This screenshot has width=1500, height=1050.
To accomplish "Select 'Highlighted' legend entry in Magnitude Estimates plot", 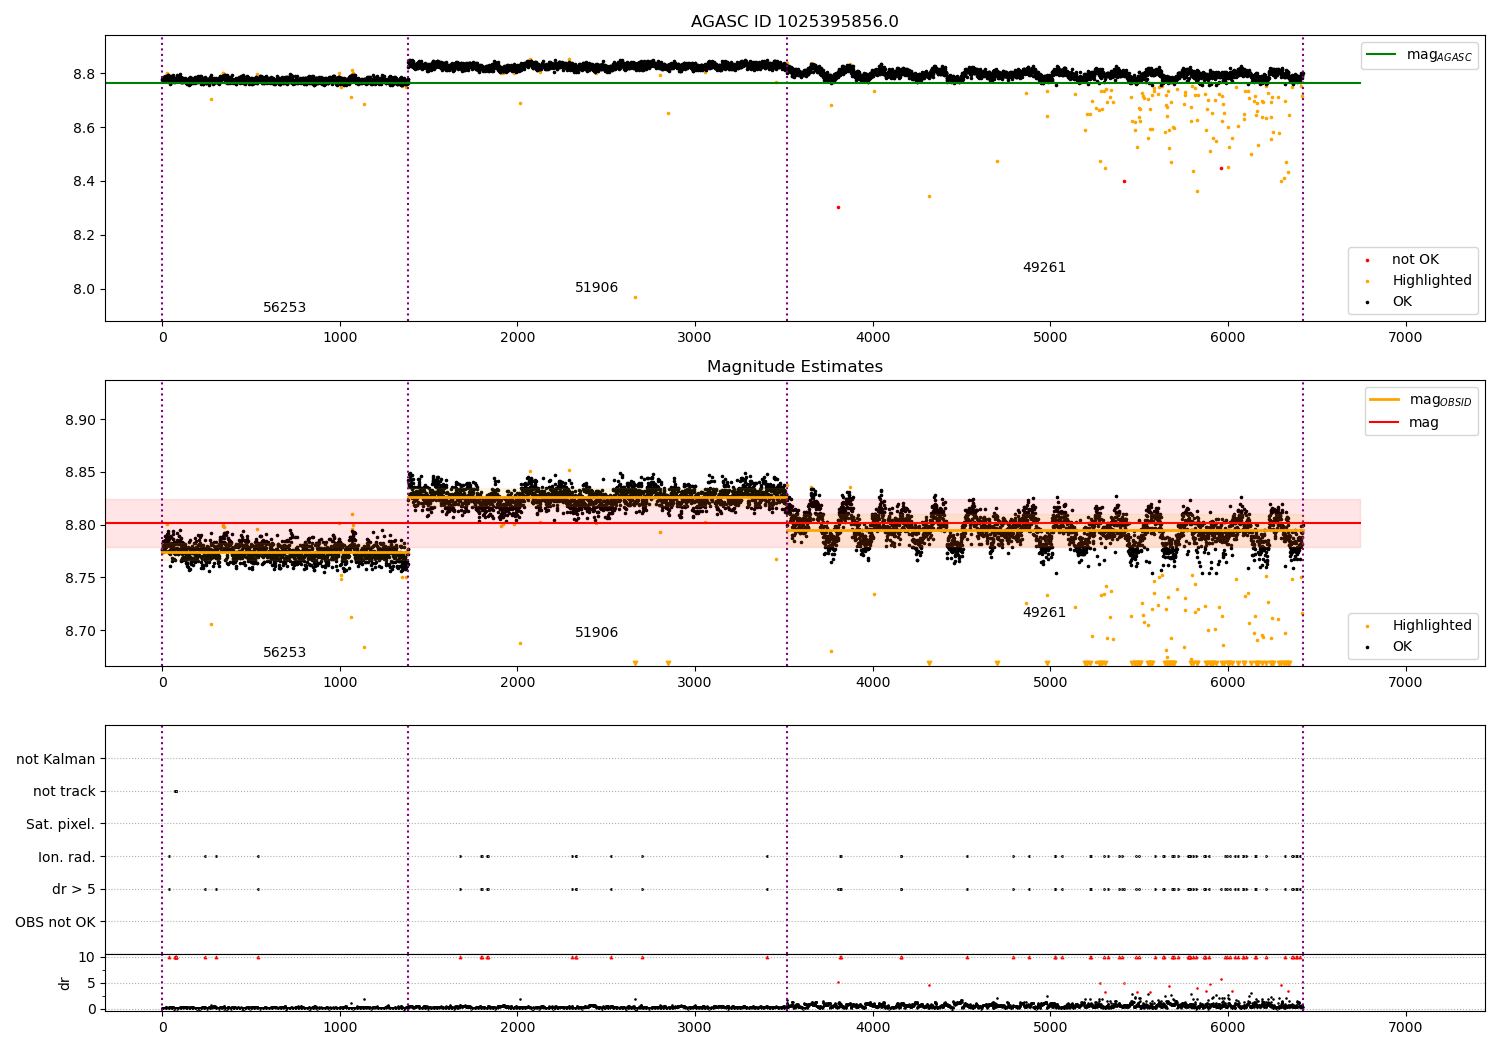I will pyautogui.click(x=1431, y=626).
